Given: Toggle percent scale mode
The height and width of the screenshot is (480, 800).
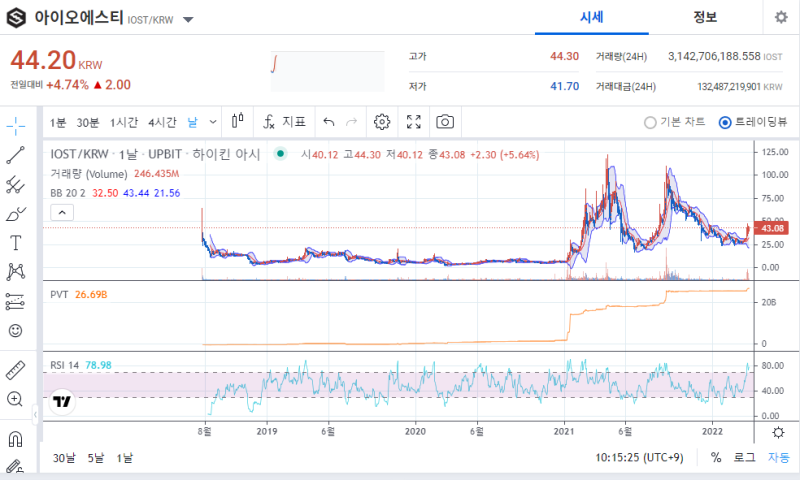Looking at the screenshot, I should (716, 458).
